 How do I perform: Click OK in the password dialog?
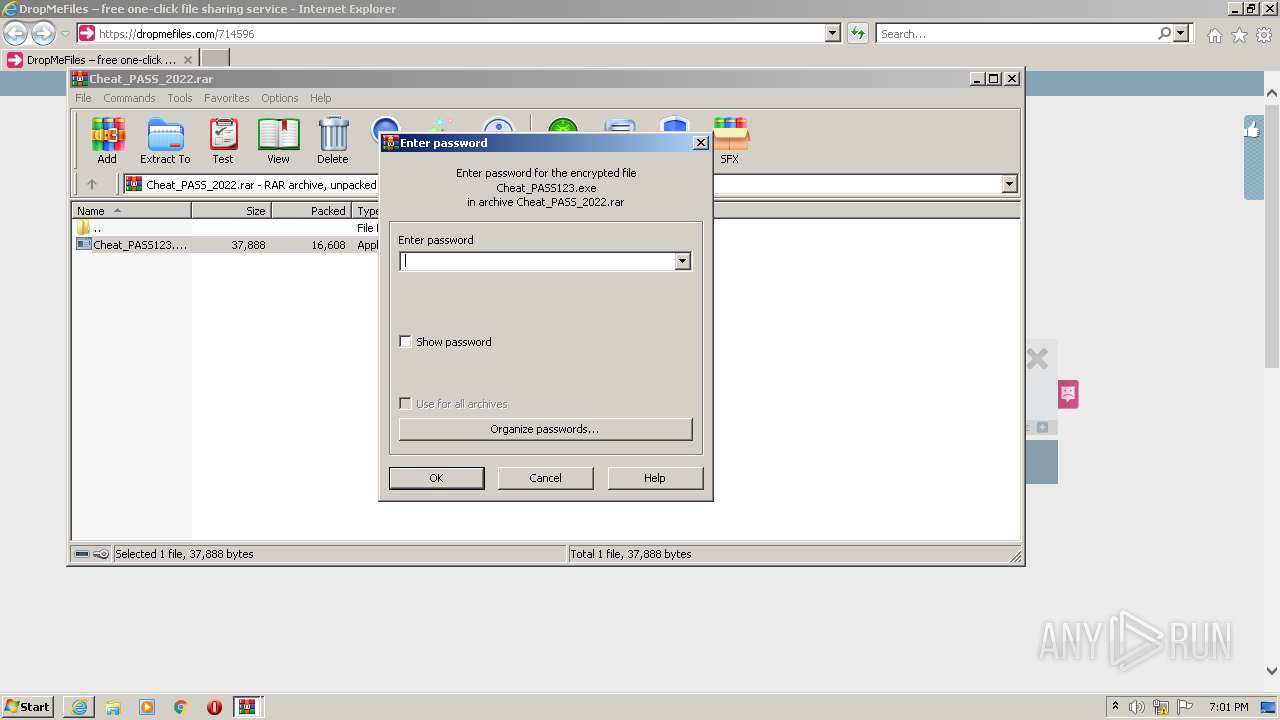tap(436, 478)
